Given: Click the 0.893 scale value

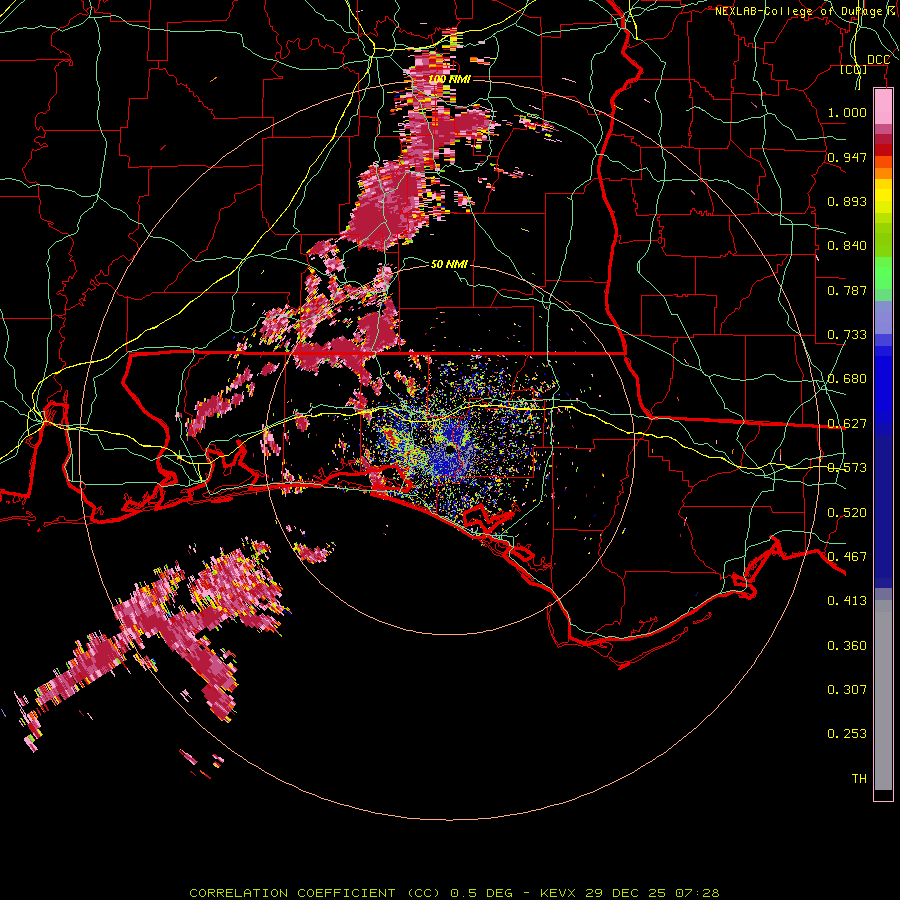Looking at the screenshot, I should (x=847, y=201).
